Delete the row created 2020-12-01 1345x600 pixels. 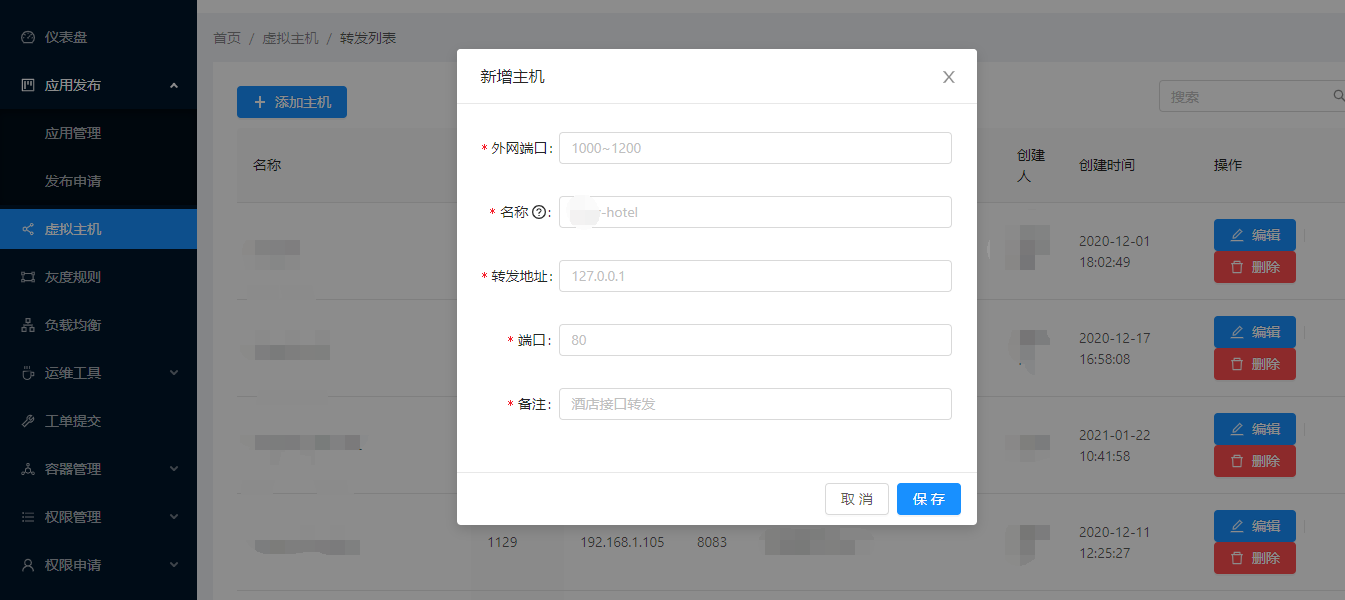[1255, 267]
